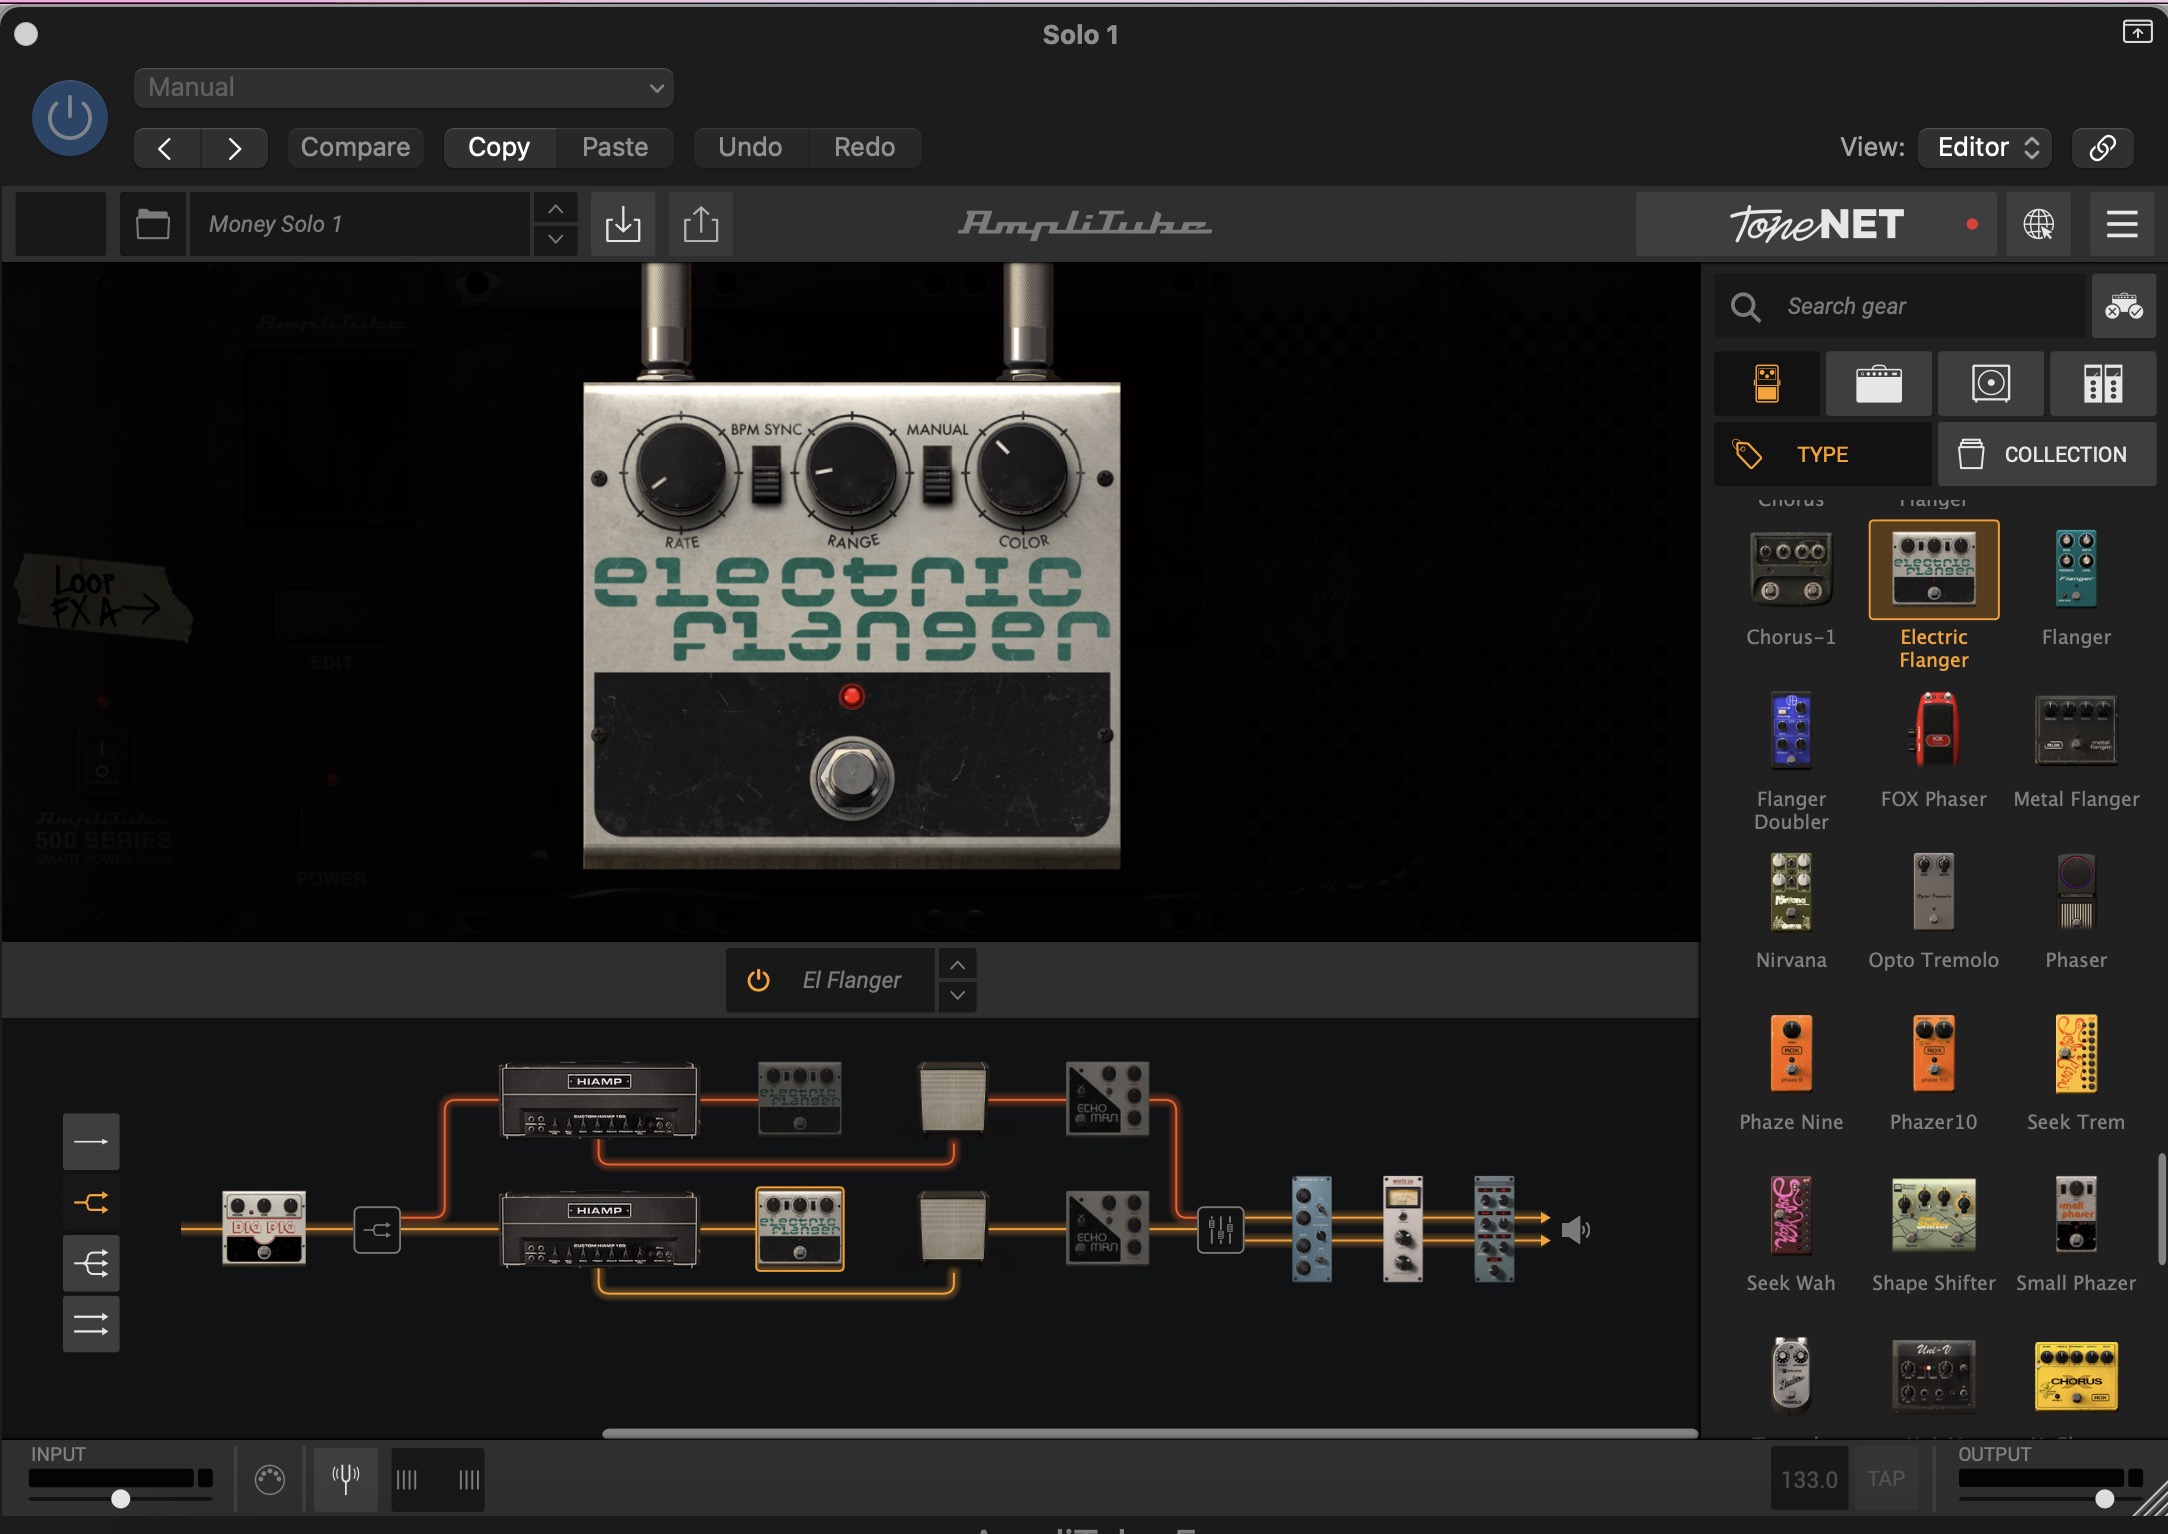The width and height of the screenshot is (2168, 1534).
Task: Click the globe web icon
Action: (x=2038, y=224)
